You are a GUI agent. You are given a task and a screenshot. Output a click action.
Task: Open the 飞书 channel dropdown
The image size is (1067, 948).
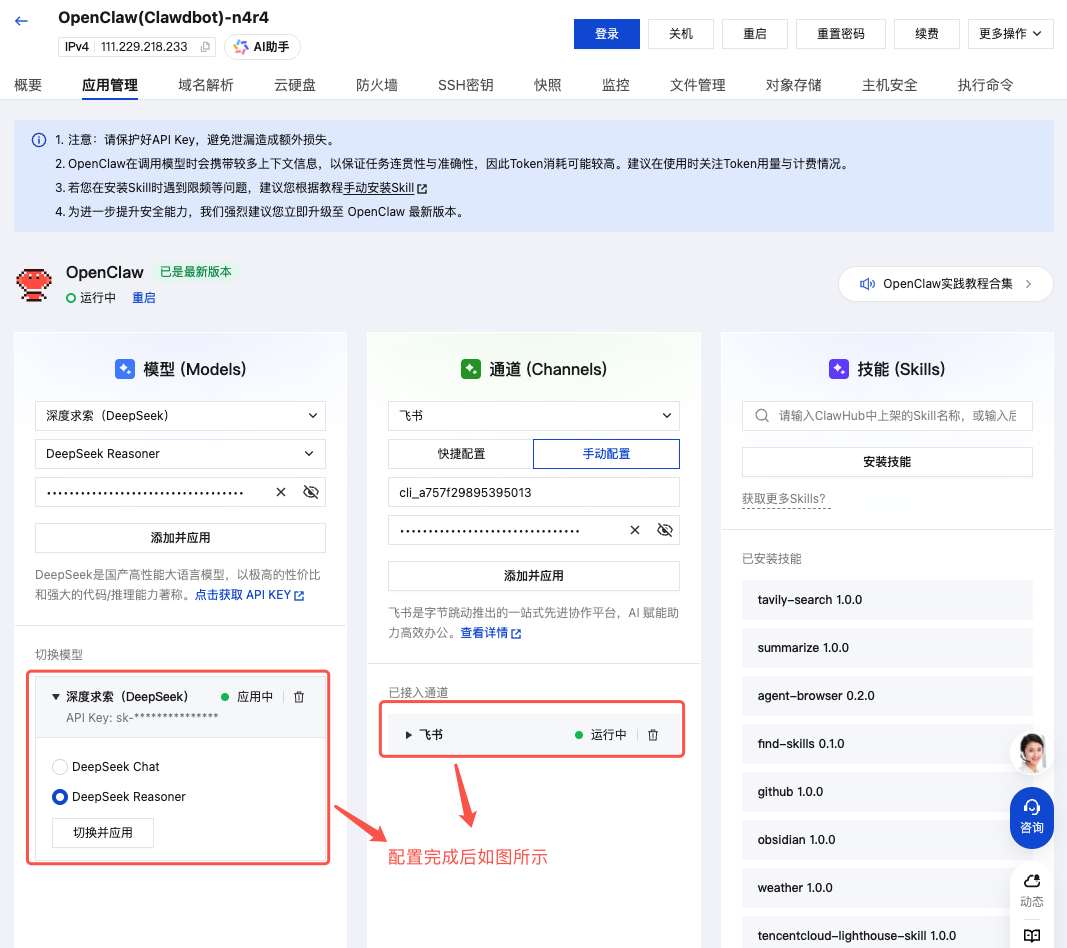(533, 415)
